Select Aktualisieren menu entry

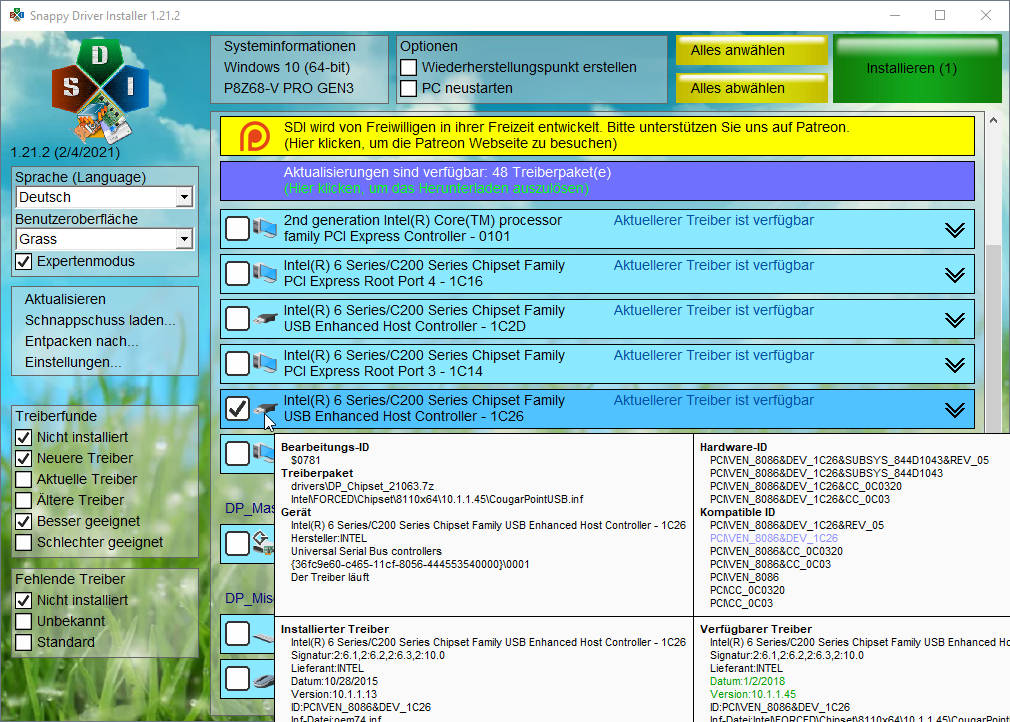(65, 299)
